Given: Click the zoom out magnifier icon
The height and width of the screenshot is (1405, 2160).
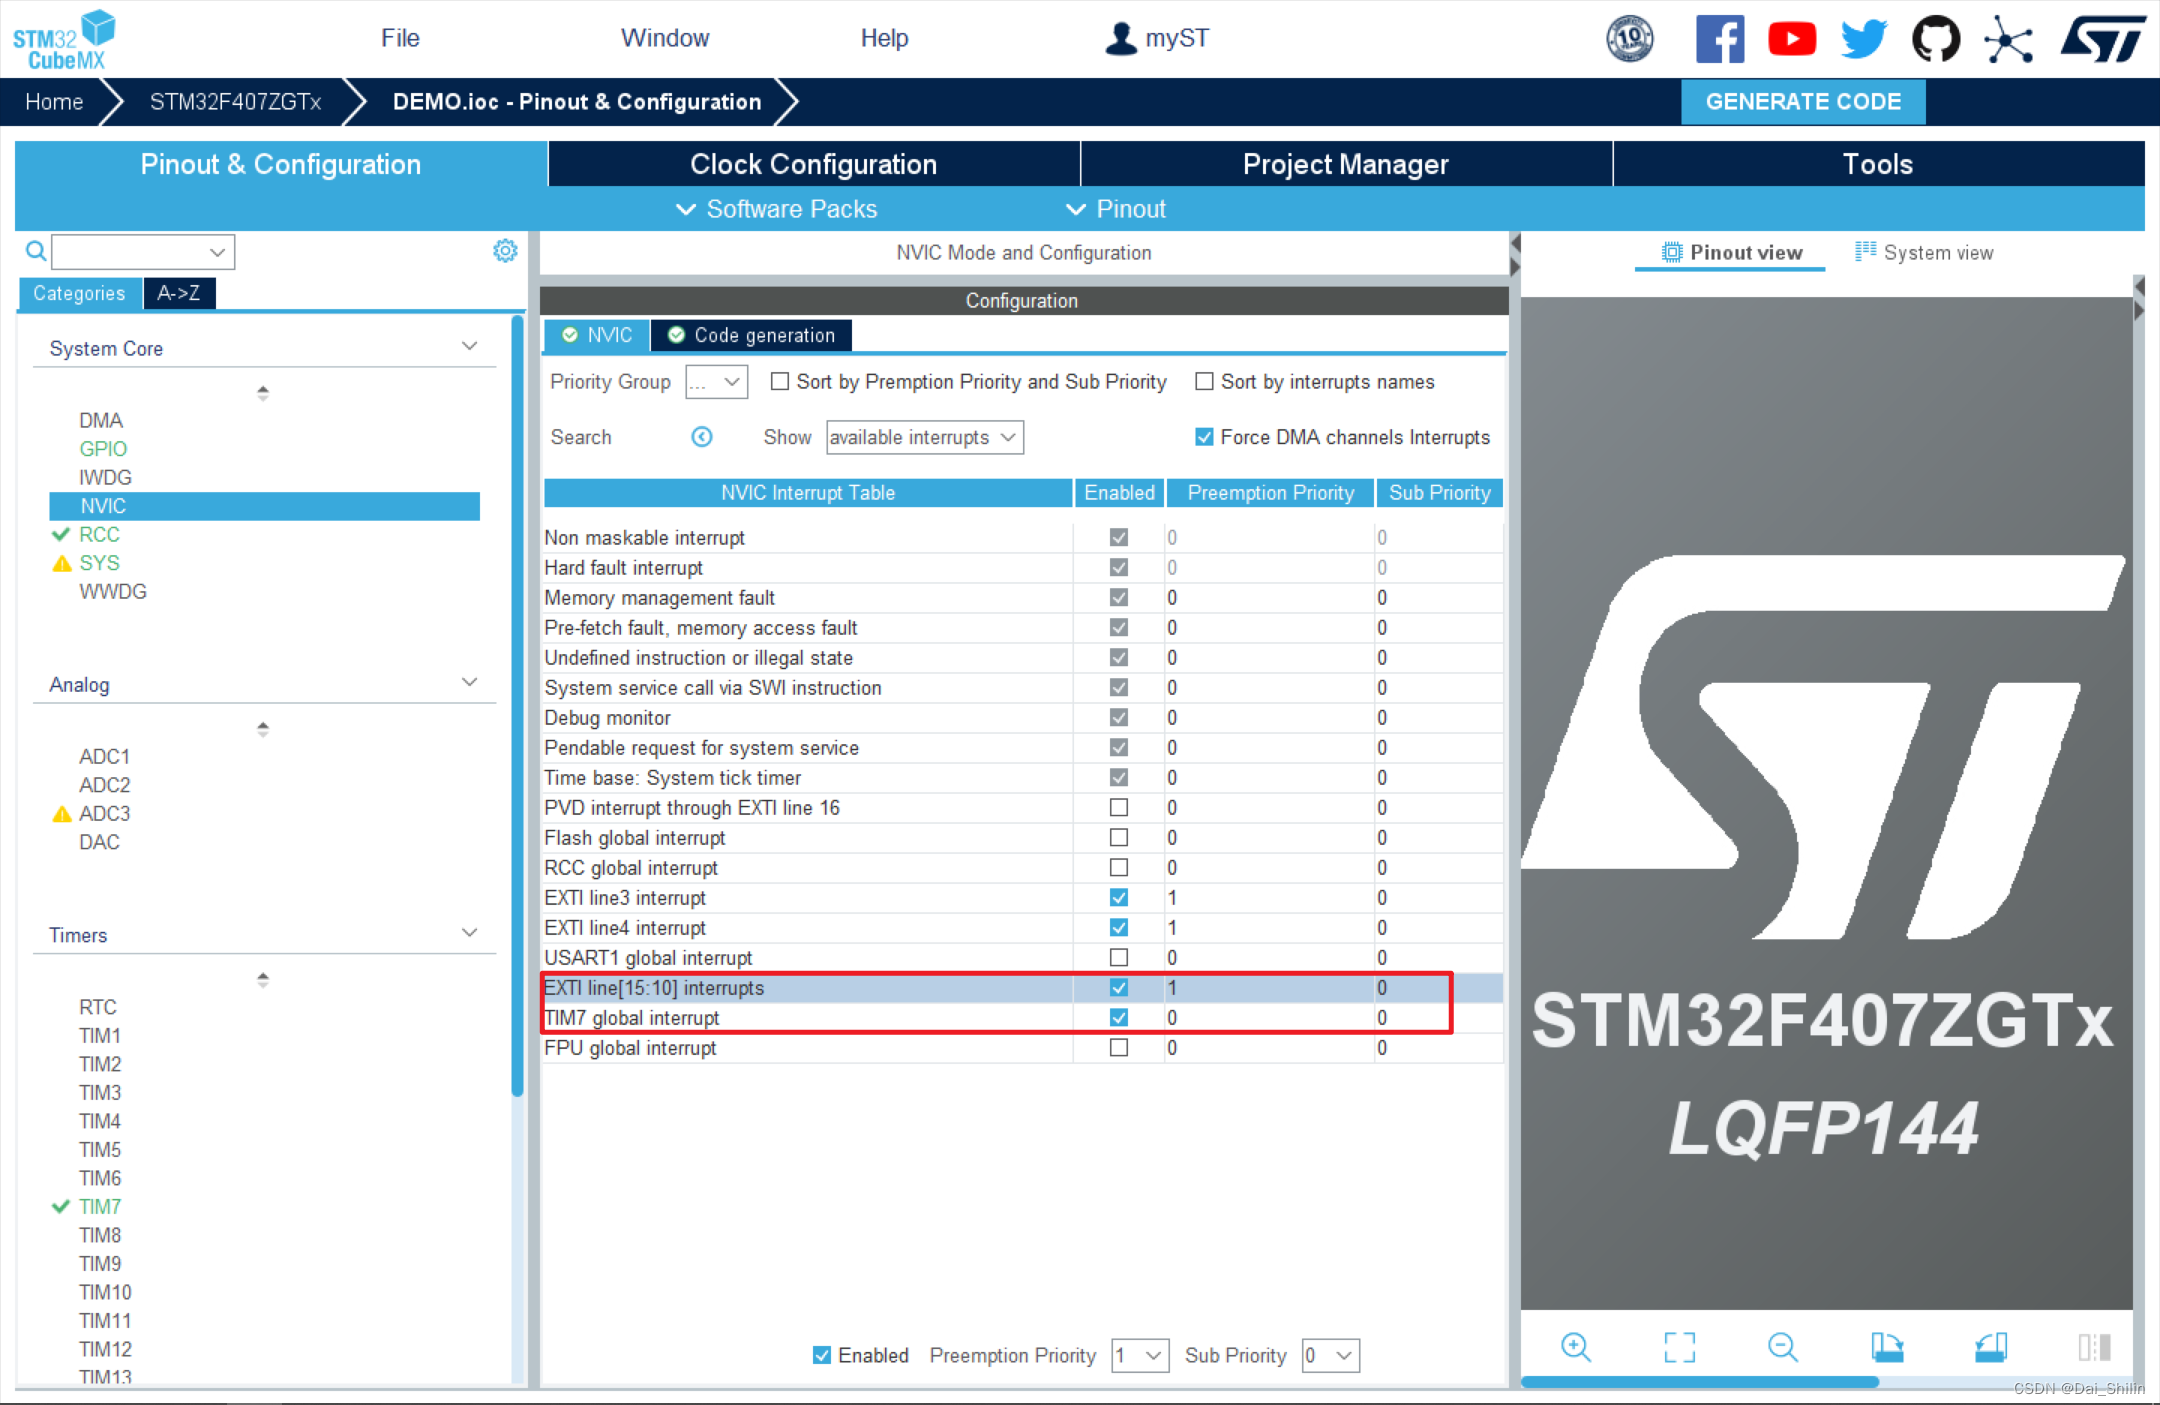Looking at the screenshot, I should click(1782, 1347).
